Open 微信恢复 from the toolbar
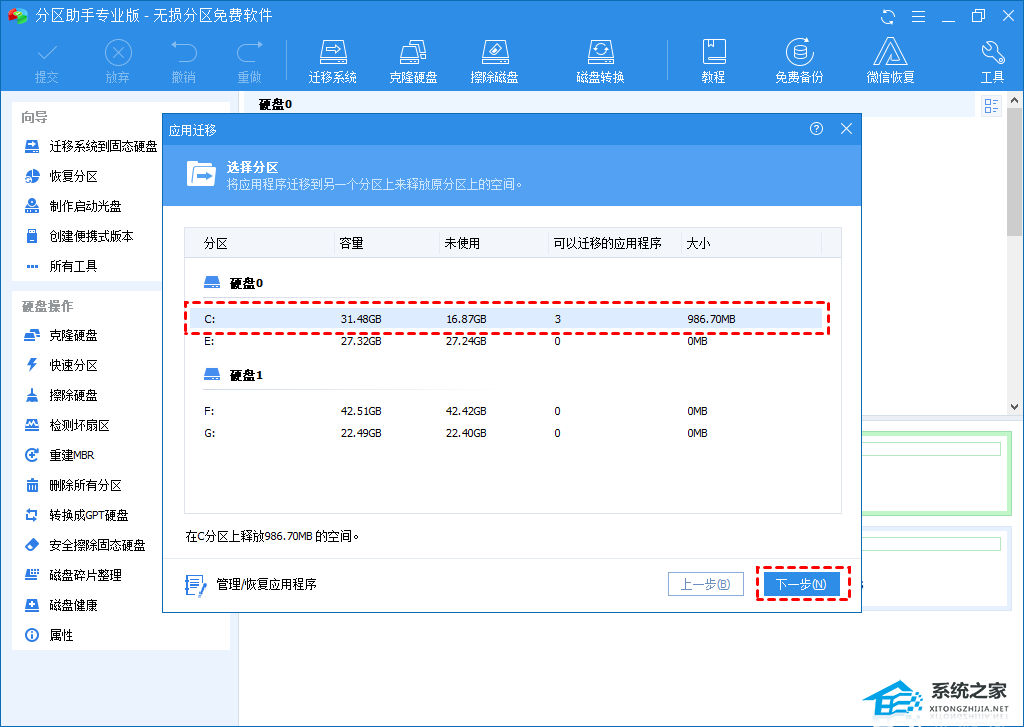1024x727 pixels. pyautogui.click(x=890, y=62)
